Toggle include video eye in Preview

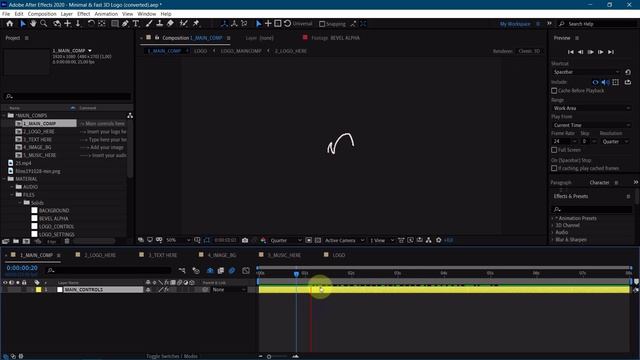pyautogui.click(x=596, y=82)
